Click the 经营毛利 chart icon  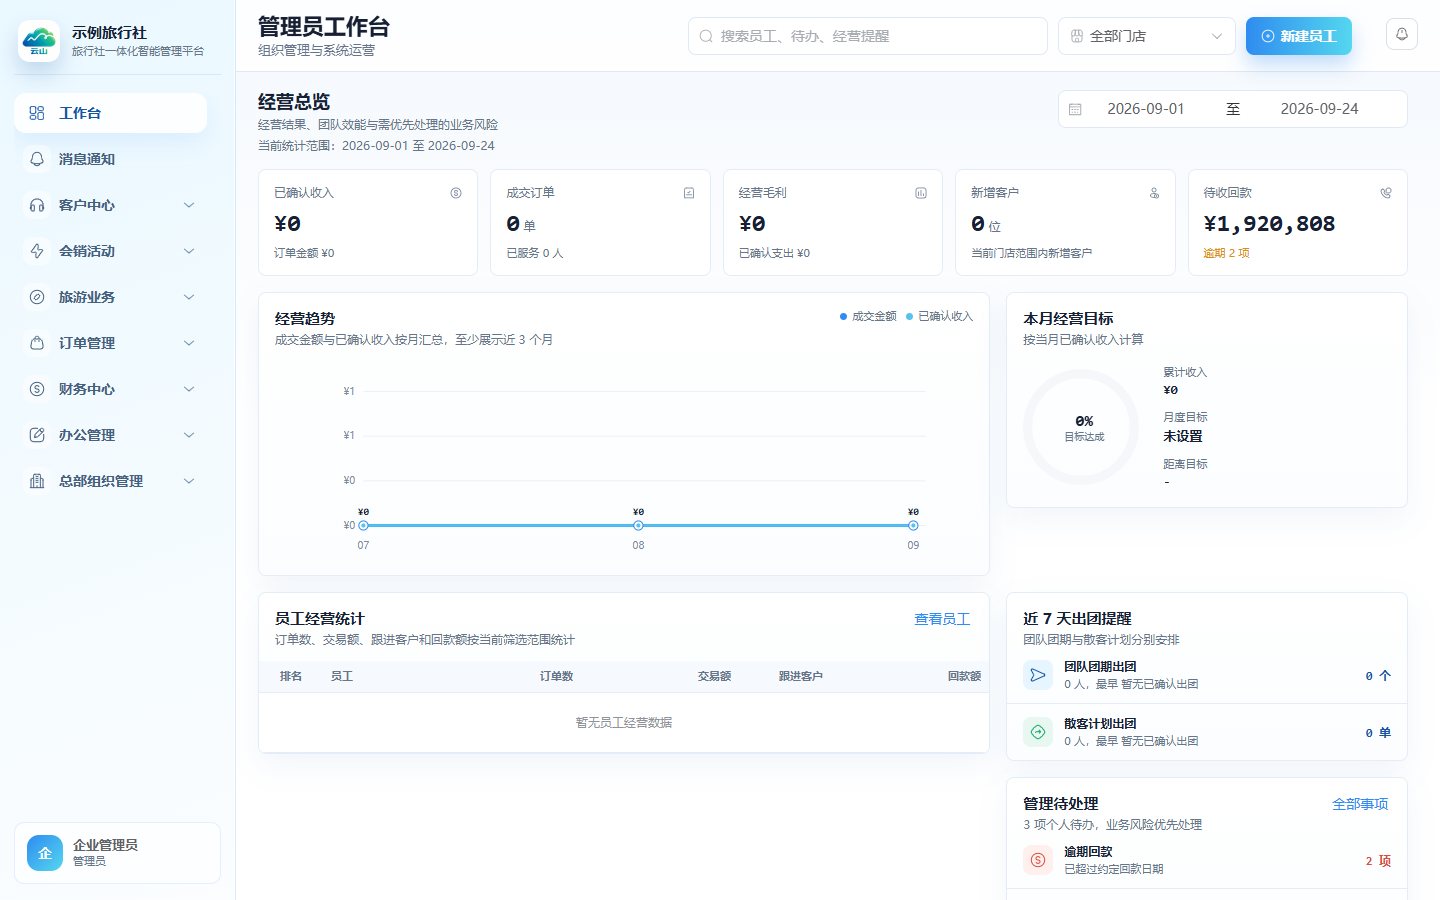[921, 193]
